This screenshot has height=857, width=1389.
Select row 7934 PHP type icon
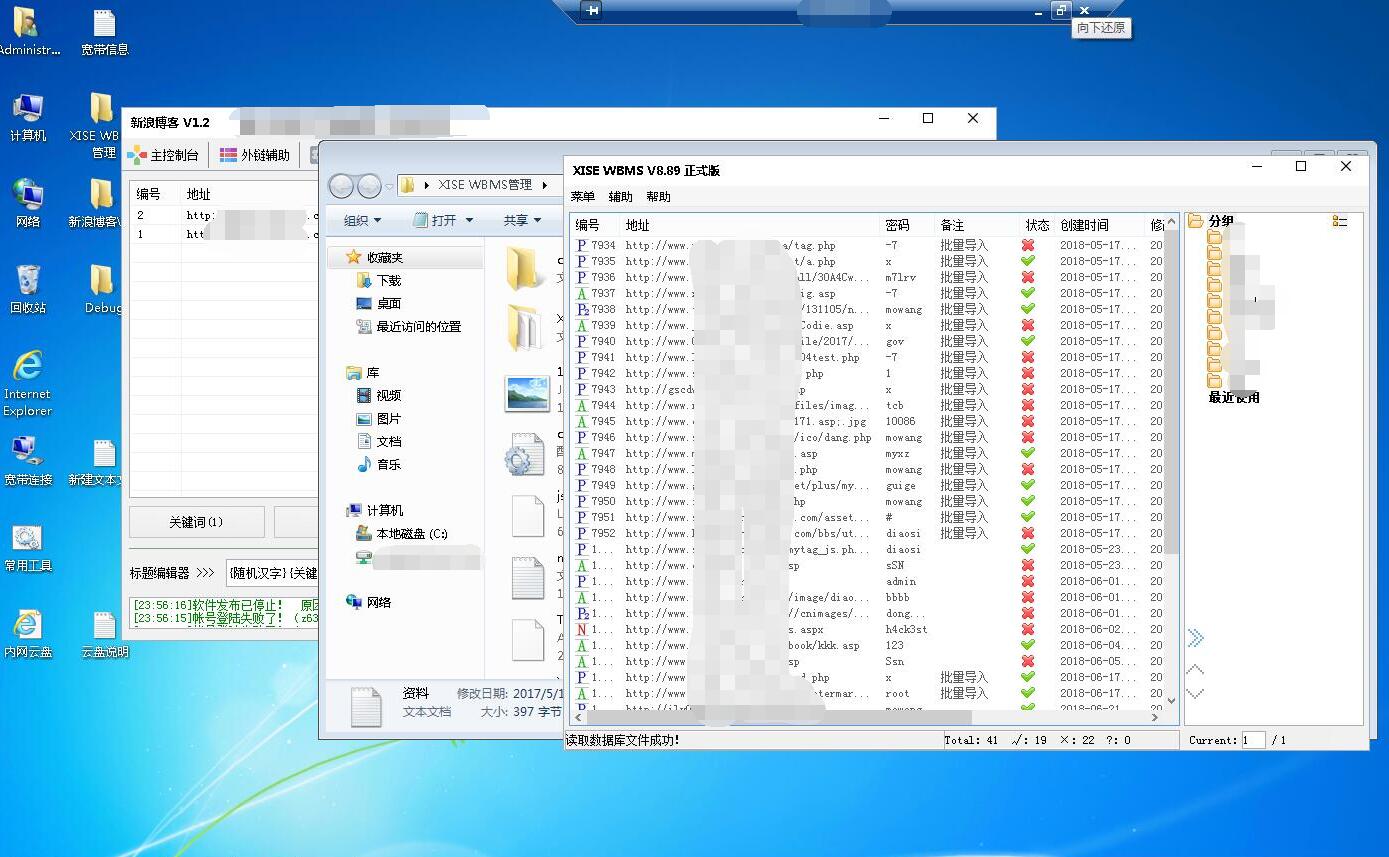click(x=582, y=245)
